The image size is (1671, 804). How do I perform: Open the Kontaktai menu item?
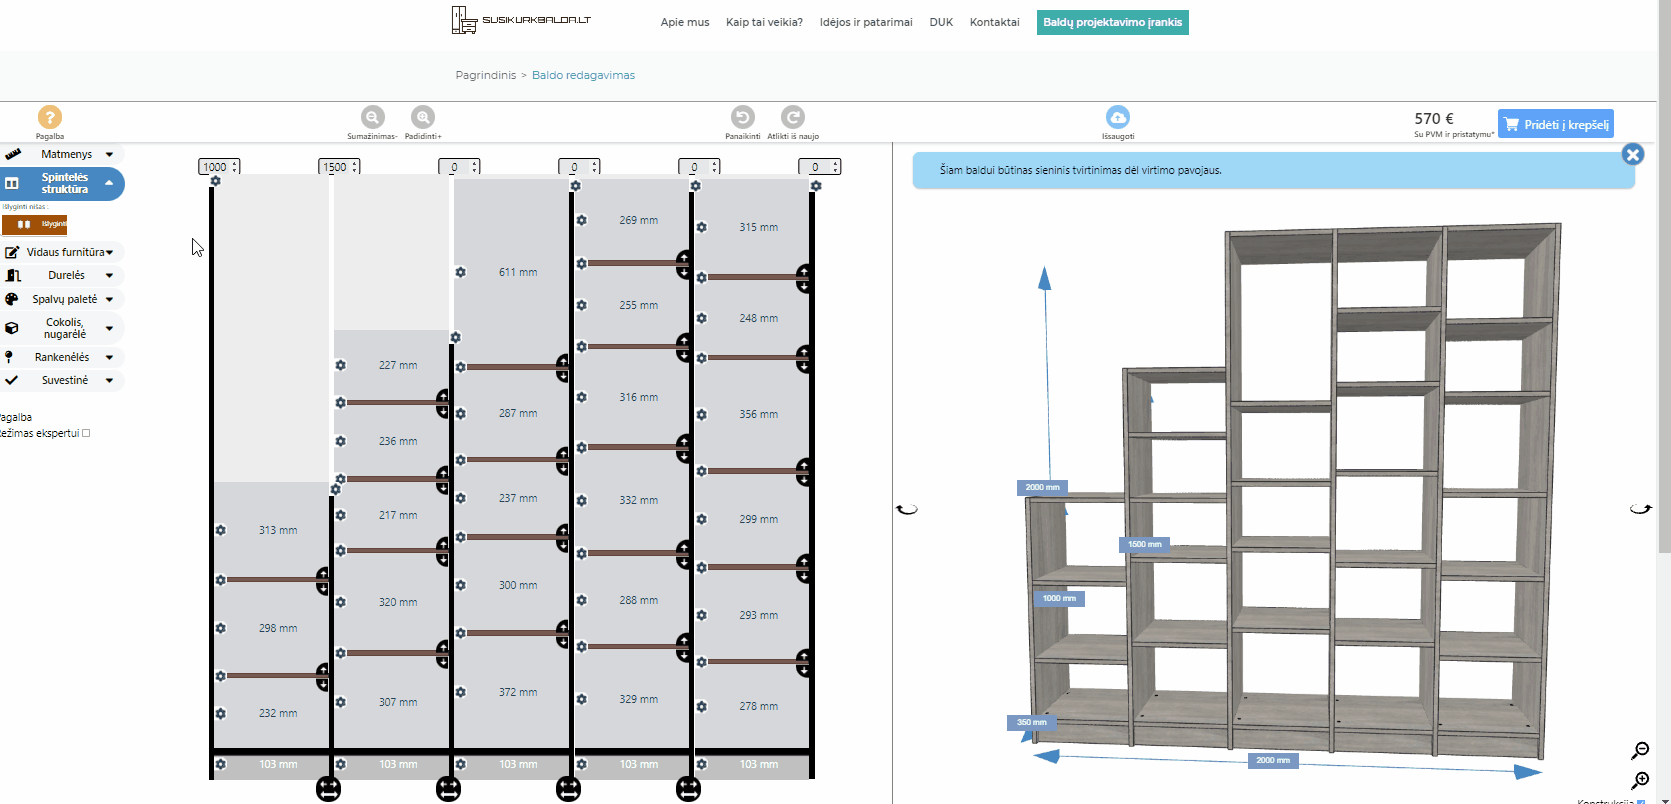[994, 22]
